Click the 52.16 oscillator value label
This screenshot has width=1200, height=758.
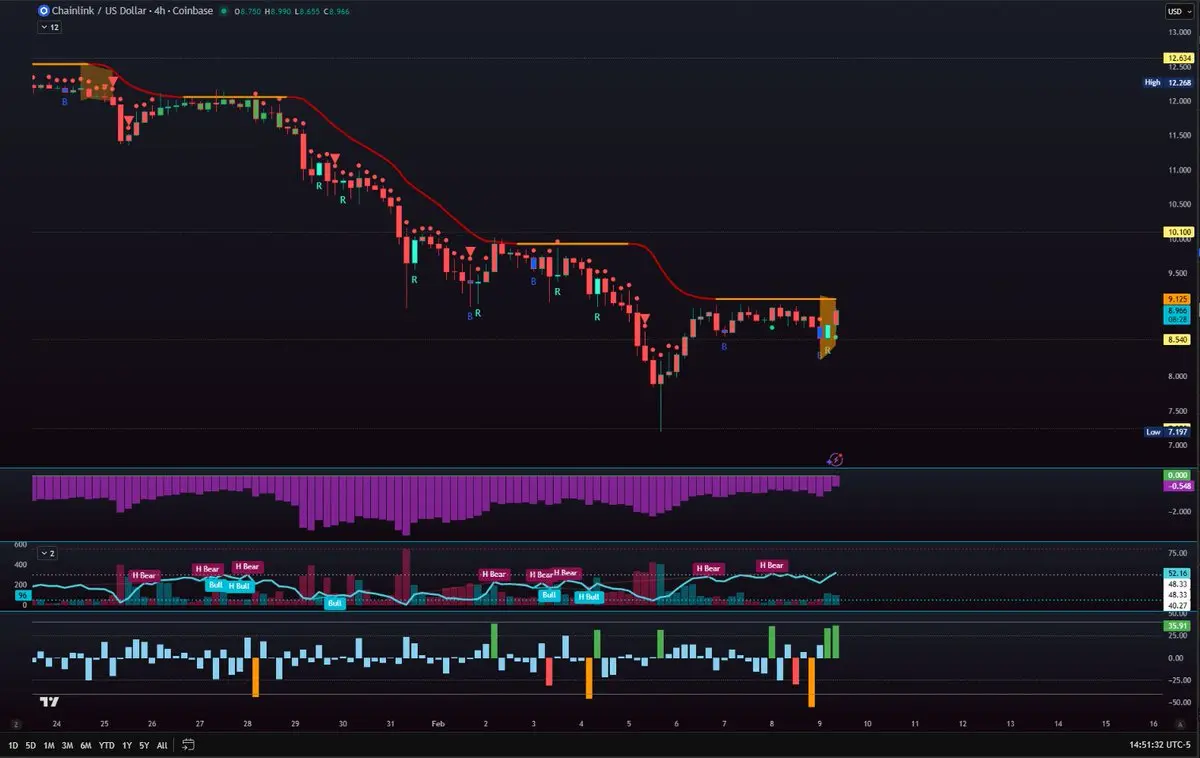coord(1176,573)
